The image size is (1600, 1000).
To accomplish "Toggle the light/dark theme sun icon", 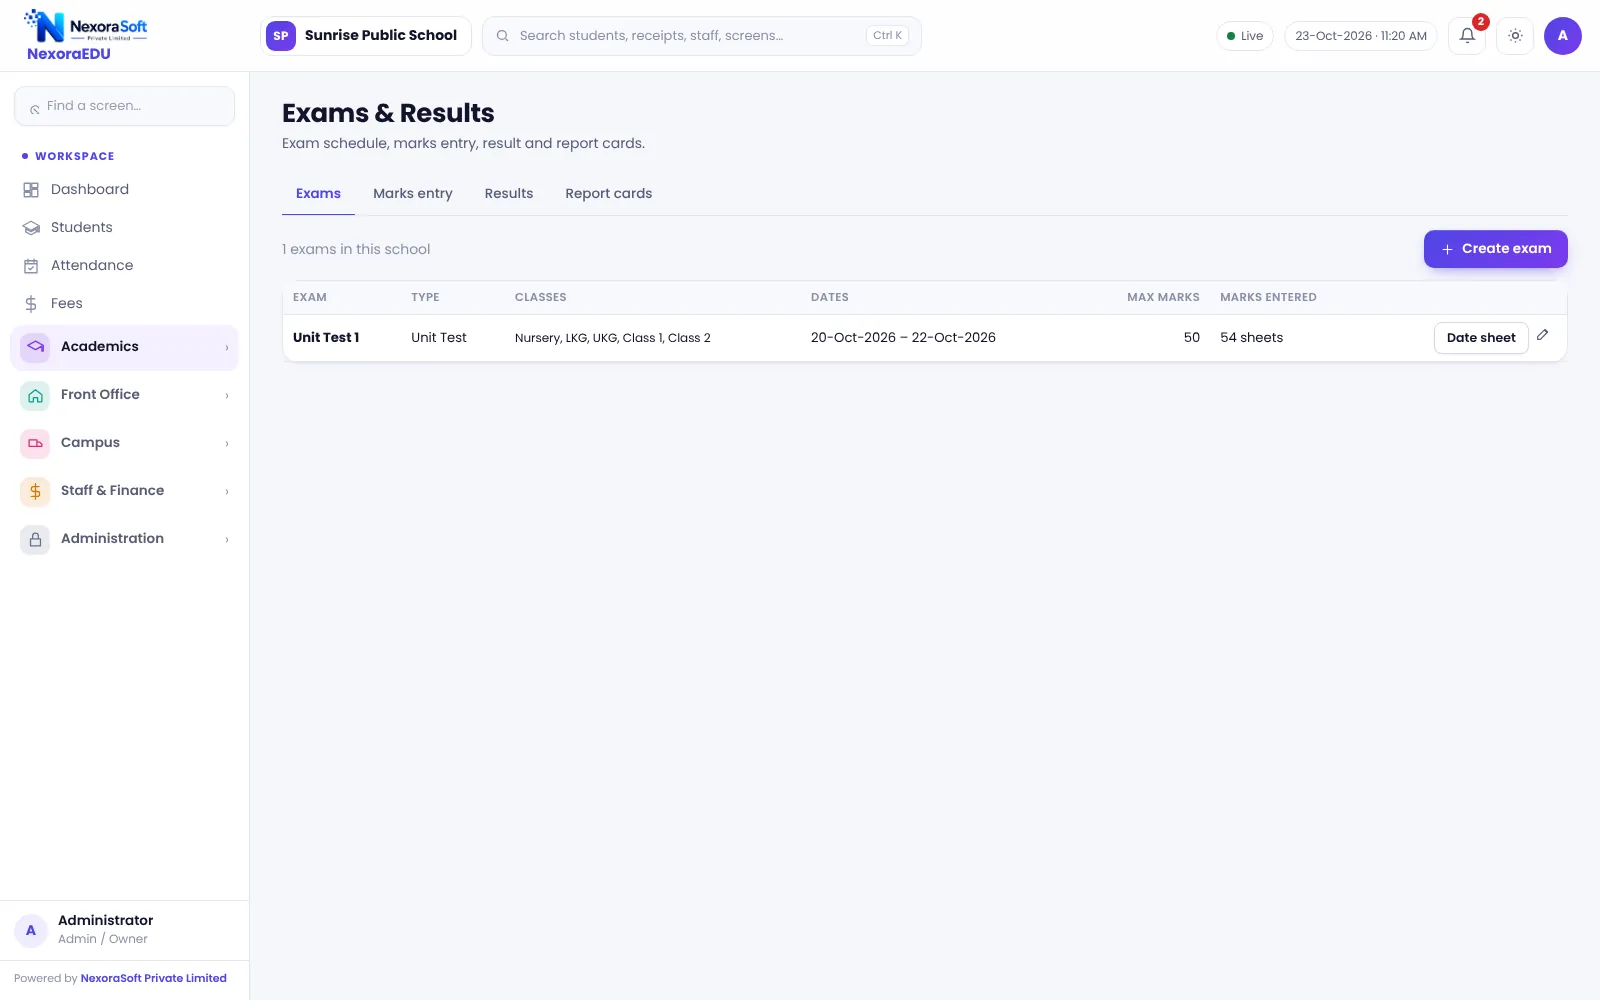I will [x=1515, y=36].
